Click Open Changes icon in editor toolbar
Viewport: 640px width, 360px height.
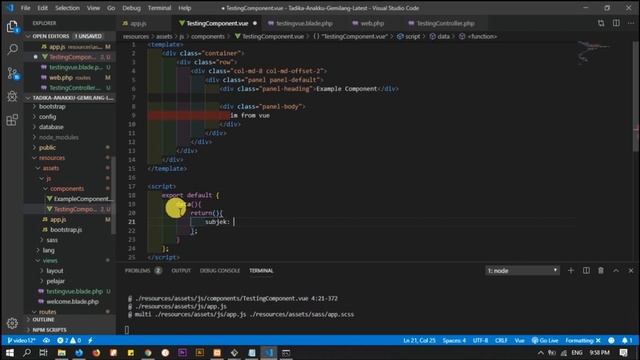[601, 23]
